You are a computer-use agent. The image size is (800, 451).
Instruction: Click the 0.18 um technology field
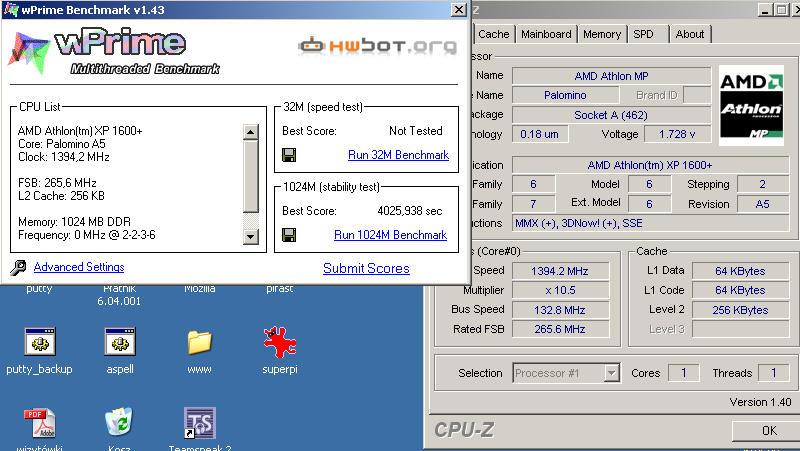(540, 134)
